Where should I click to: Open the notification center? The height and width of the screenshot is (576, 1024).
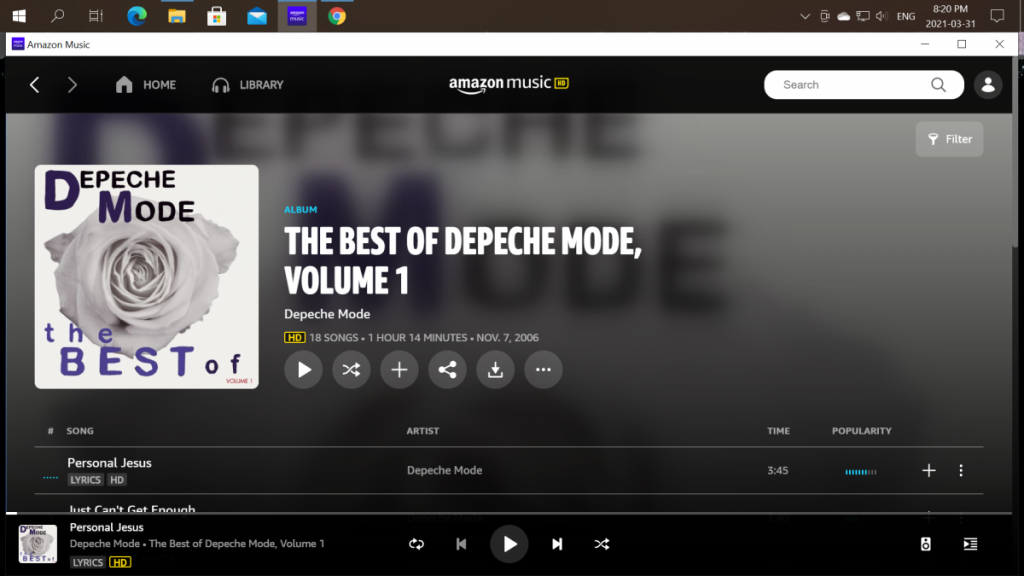(997, 16)
